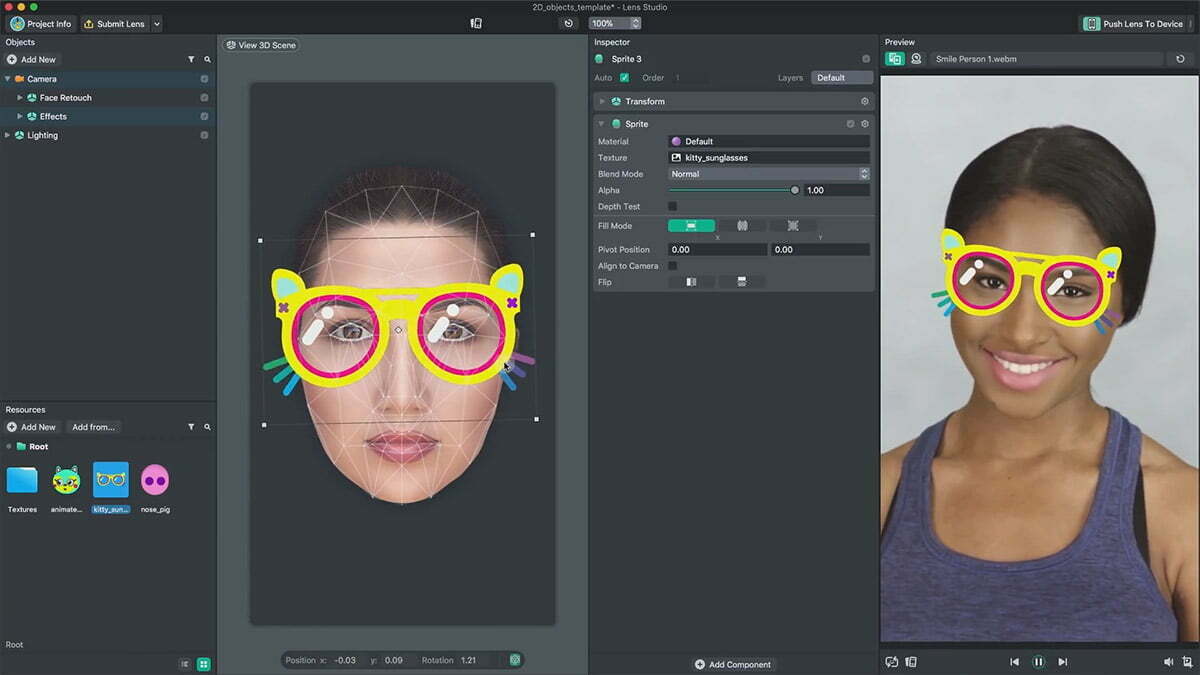Expand the Transform component section
This screenshot has width=1200, height=675.
point(602,102)
